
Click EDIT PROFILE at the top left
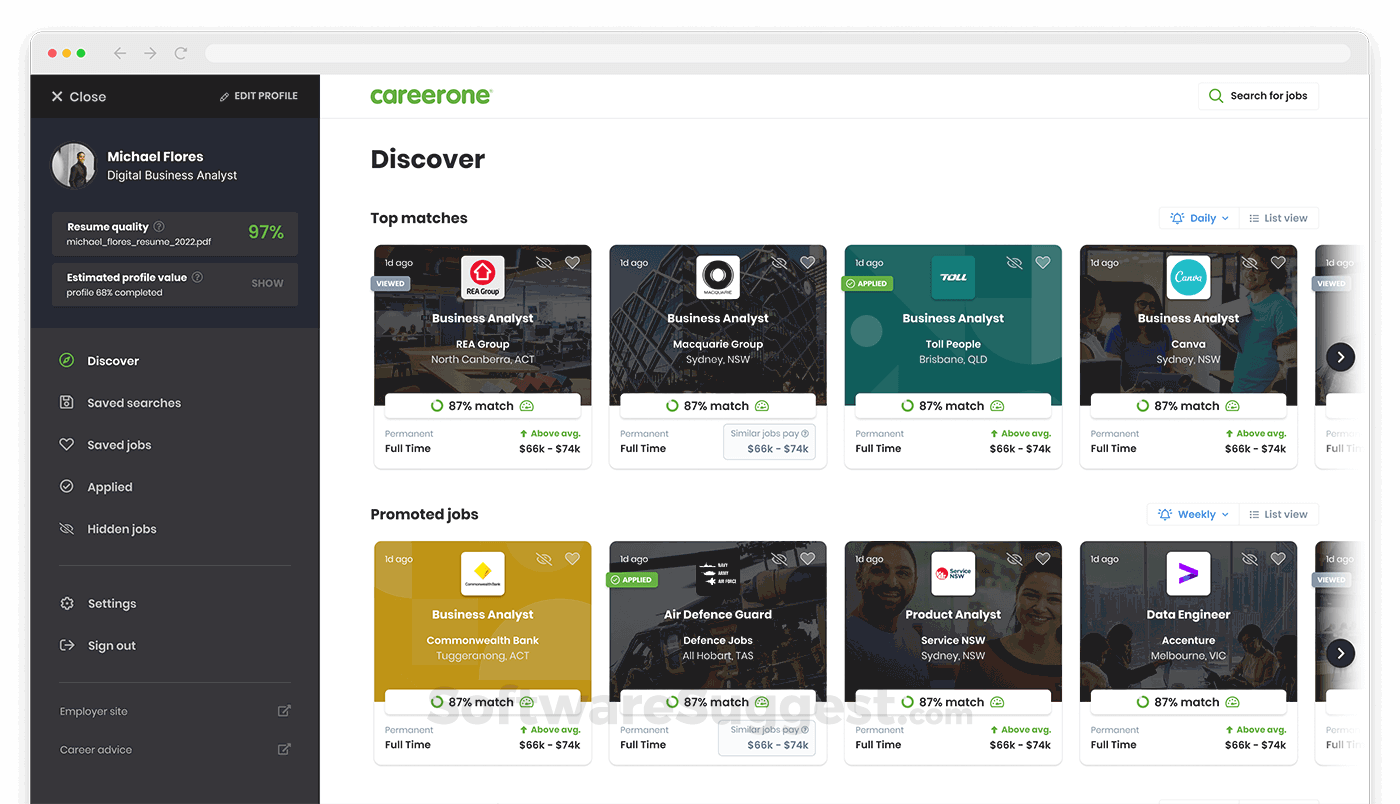point(258,95)
